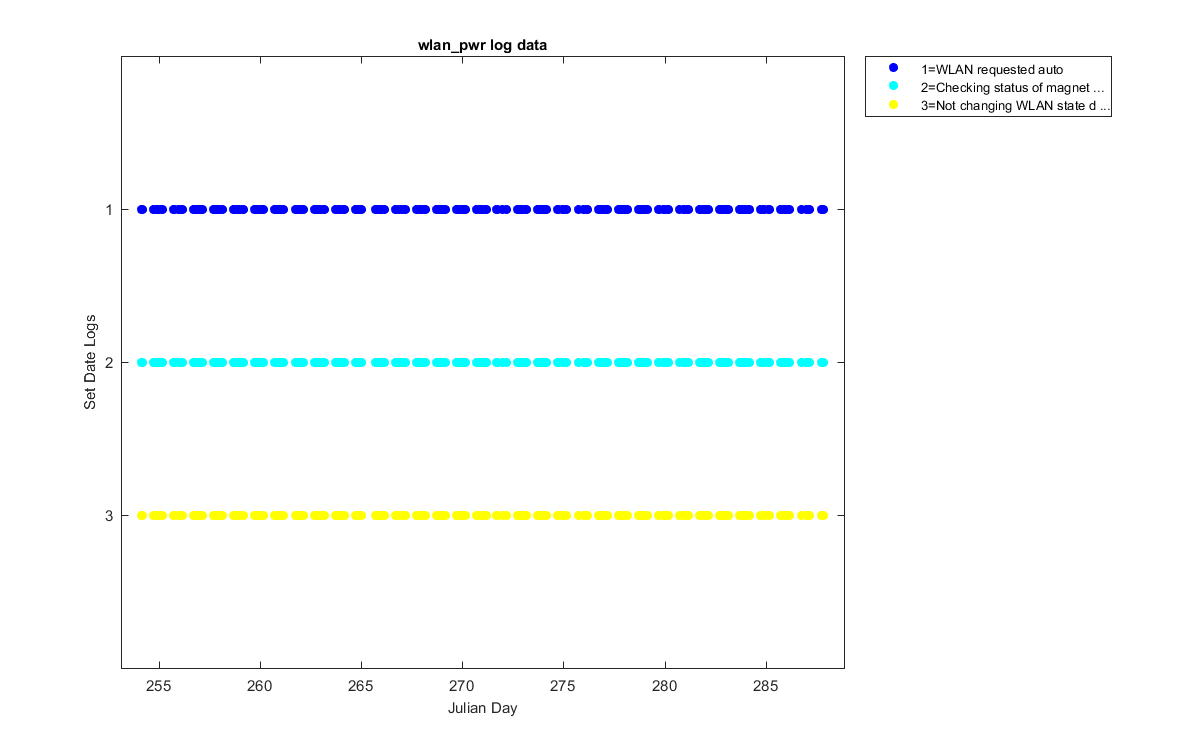Viewport: 1200px width, 750px height.
Task: Click the last yellow data point on row 3
Action: pos(822,515)
